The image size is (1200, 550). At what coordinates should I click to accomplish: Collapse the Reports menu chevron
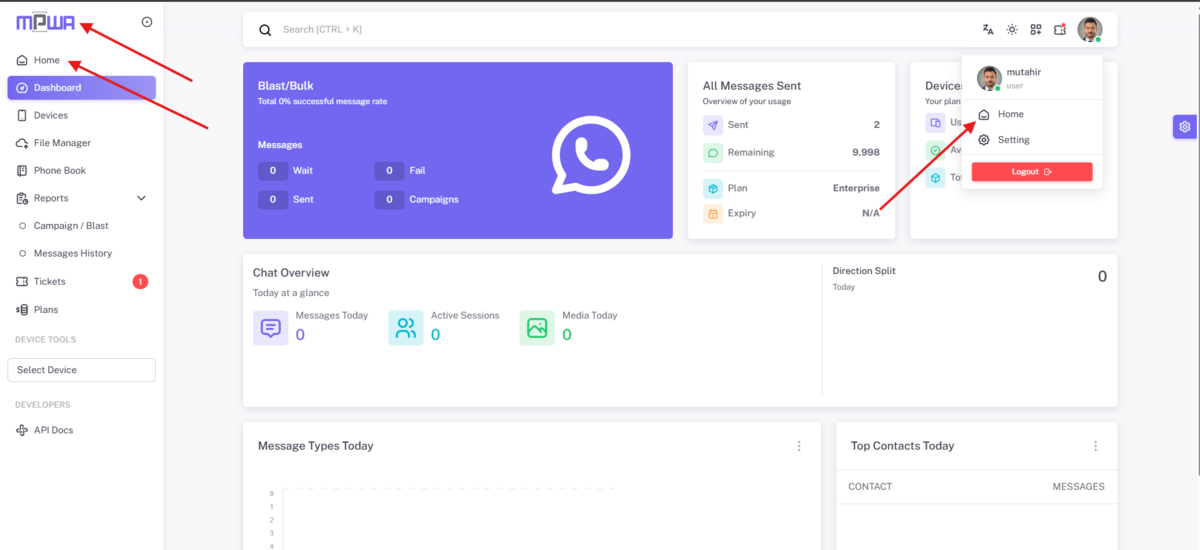point(141,199)
